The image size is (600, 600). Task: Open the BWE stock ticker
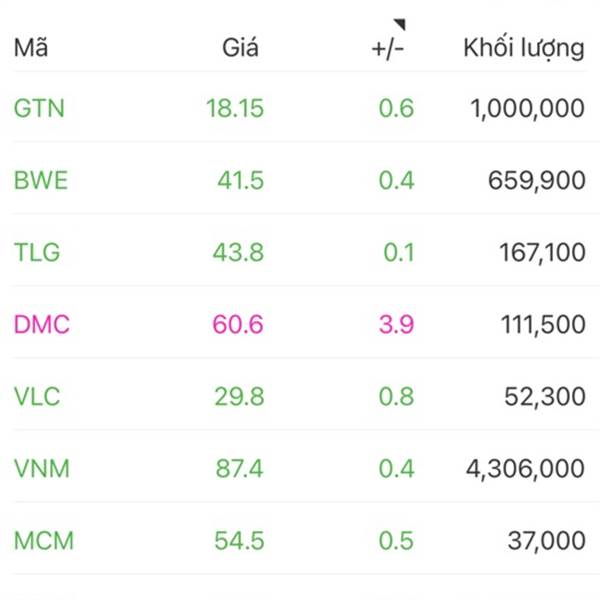point(41,180)
